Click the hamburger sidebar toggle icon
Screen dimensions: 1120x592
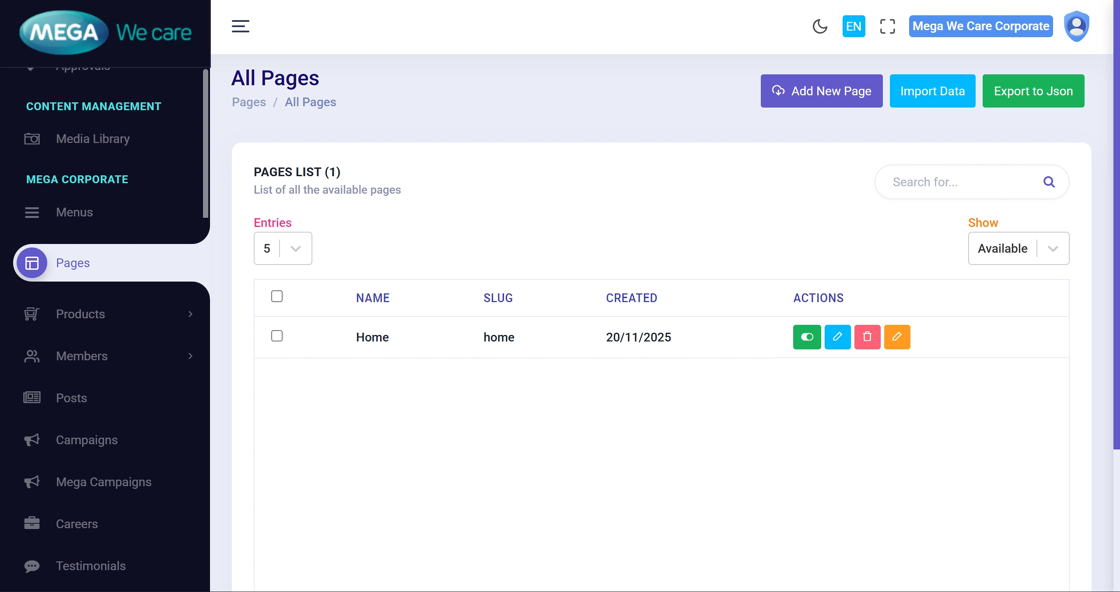pyautogui.click(x=240, y=26)
